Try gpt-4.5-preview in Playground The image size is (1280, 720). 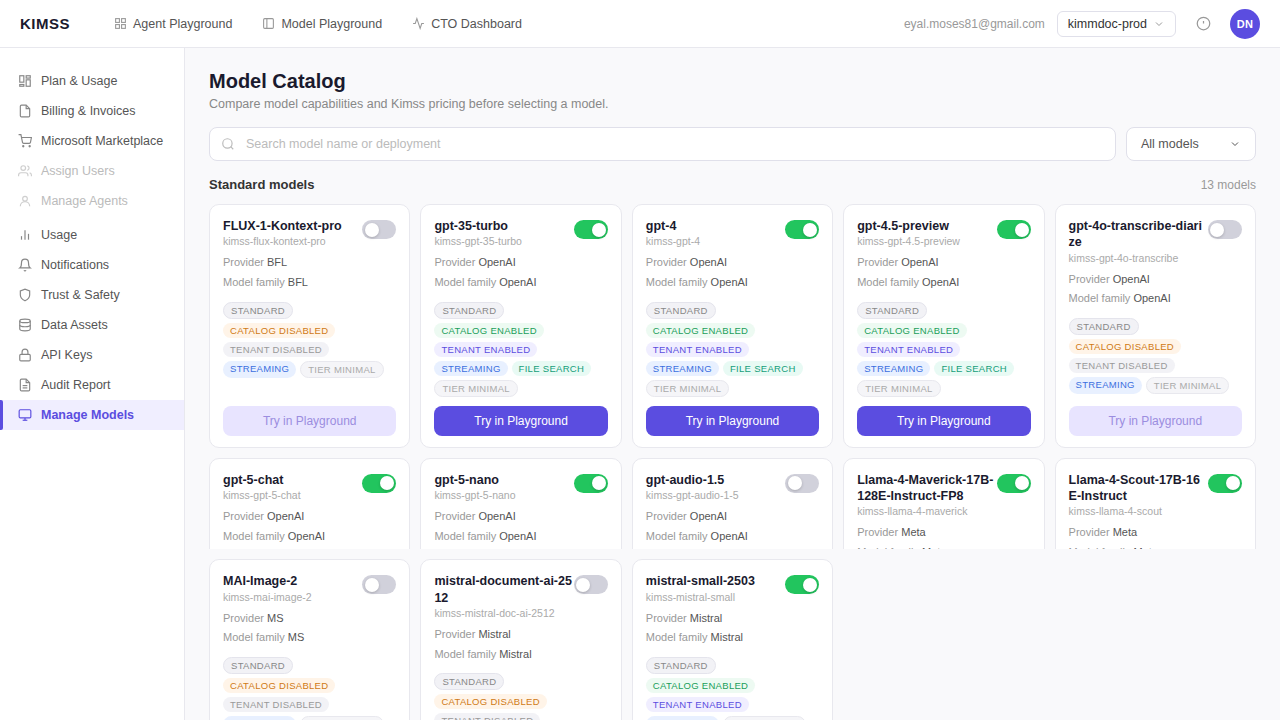point(944,421)
